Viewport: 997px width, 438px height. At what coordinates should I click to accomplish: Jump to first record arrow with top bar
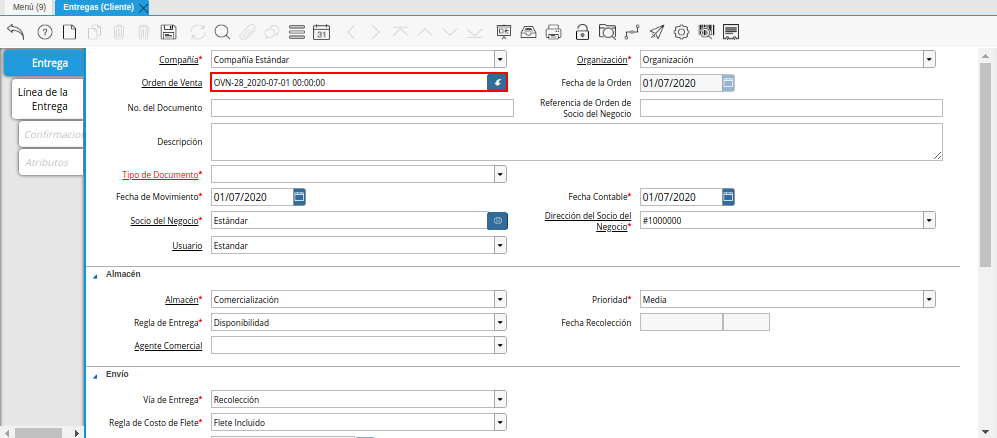[x=400, y=32]
